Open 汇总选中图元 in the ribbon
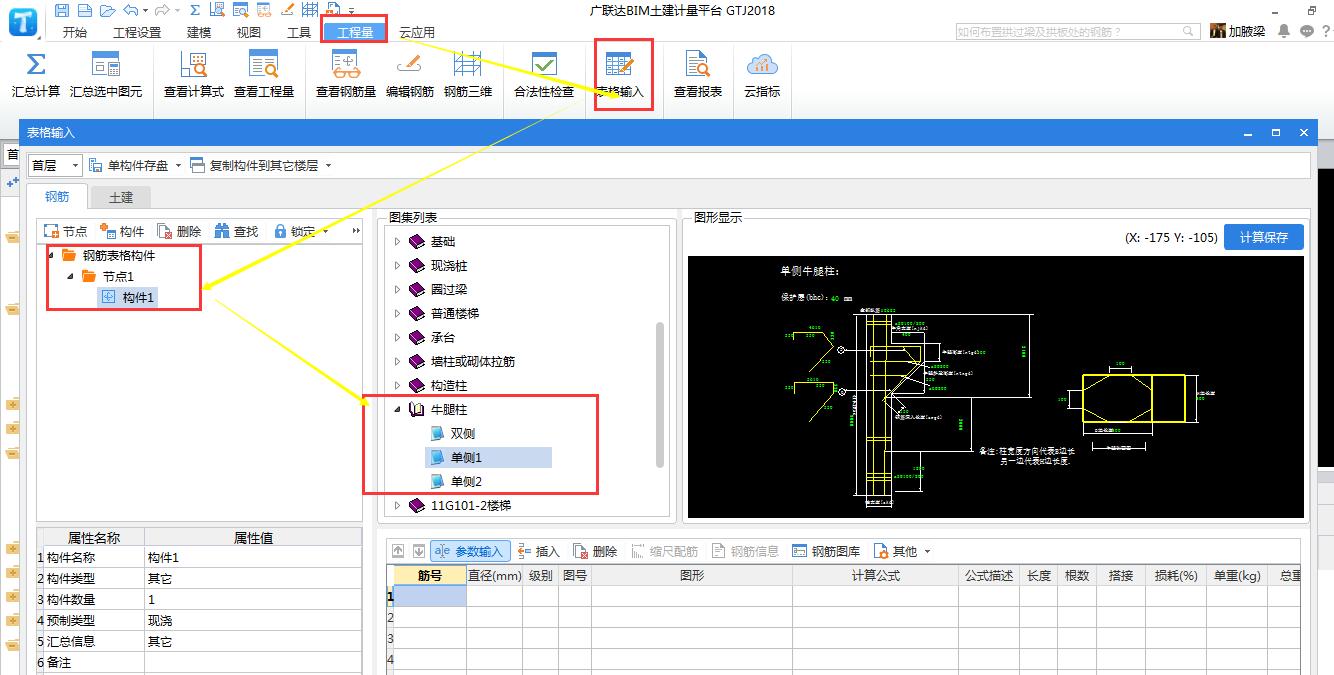This screenshot has height=675, width=1334. point(106,75)
